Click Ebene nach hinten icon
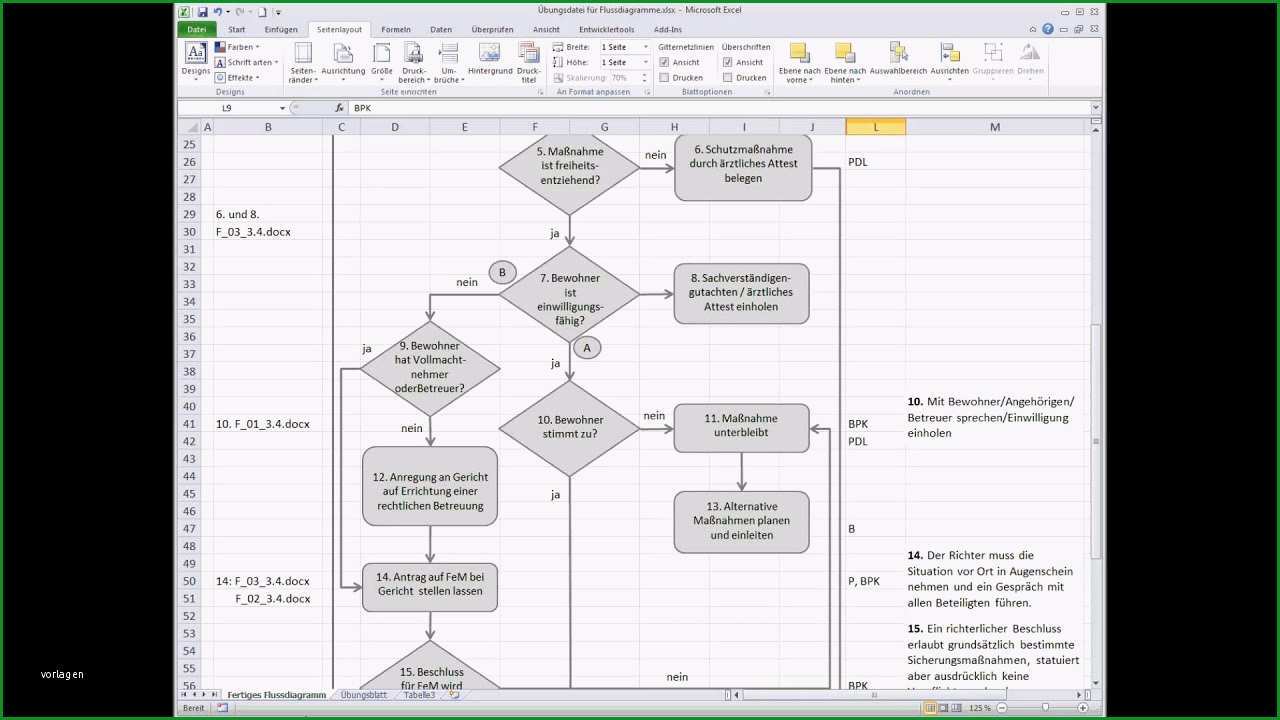The image size is (1280, 720). 845,63
